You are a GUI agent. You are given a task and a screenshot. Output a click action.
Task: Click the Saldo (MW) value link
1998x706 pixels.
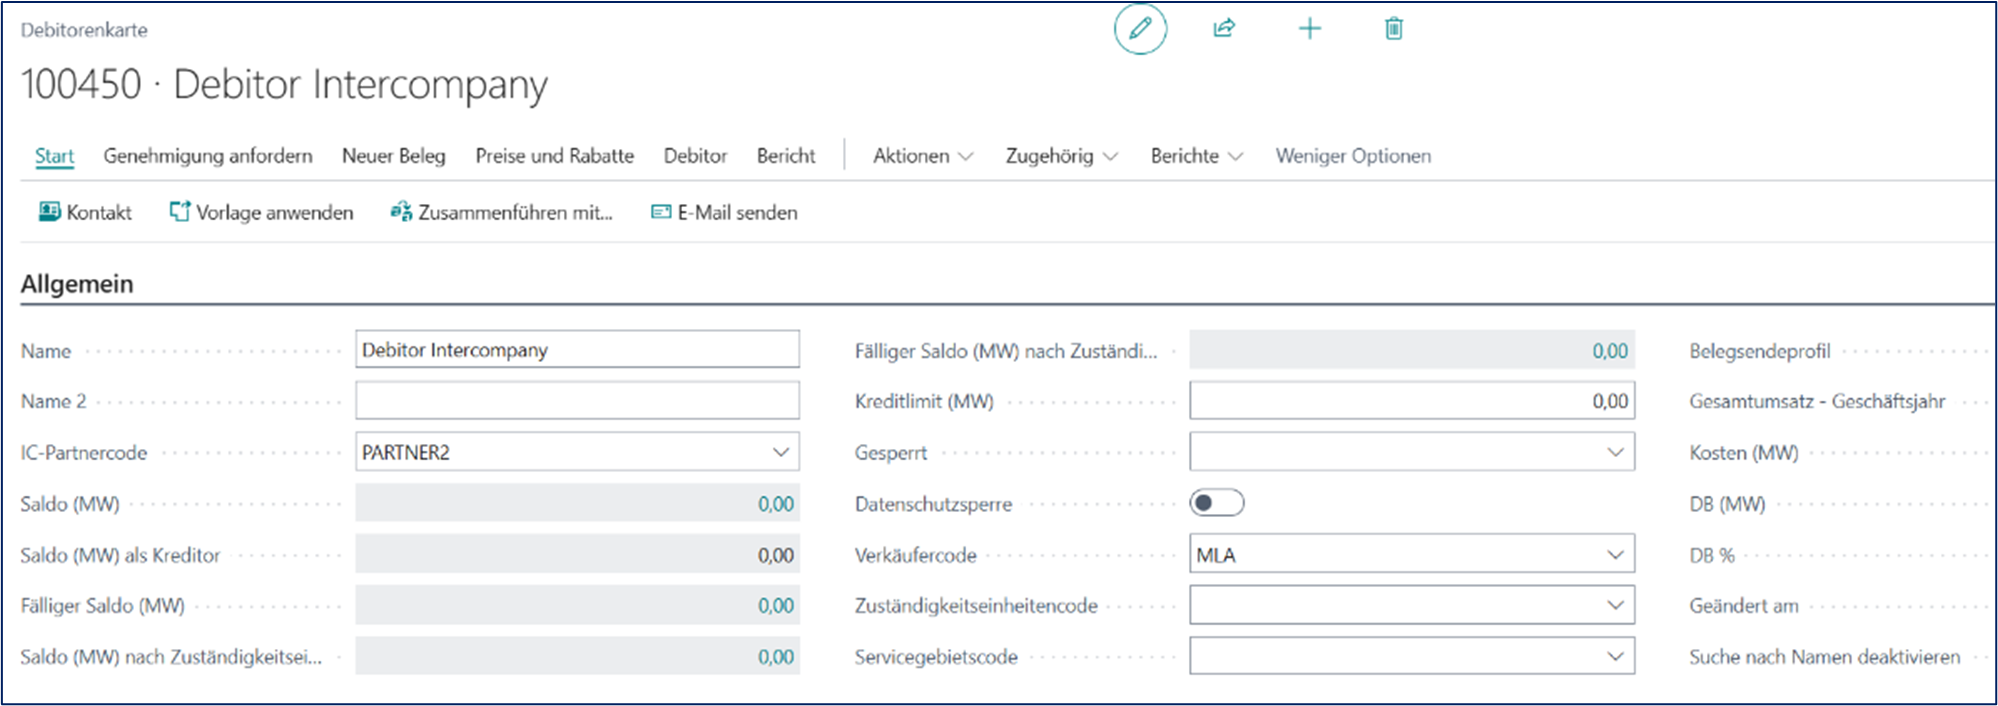[x=775, y=504]
